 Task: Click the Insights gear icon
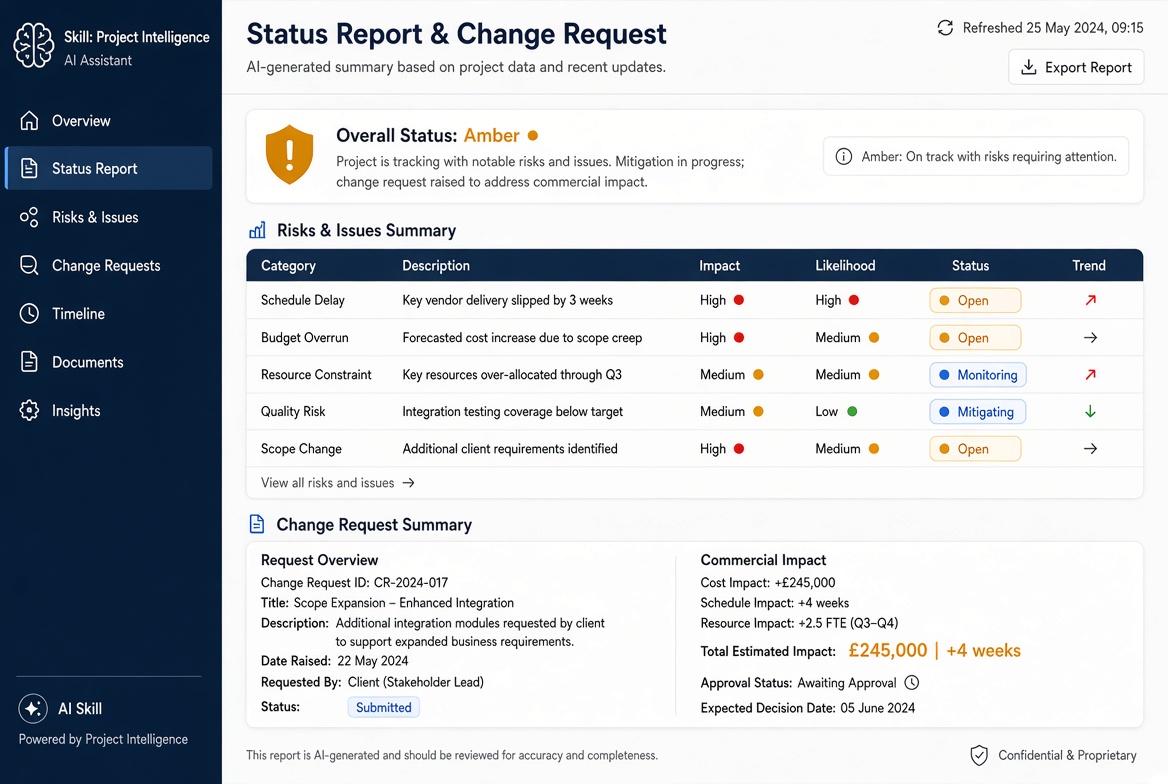[x=29, y=410]
